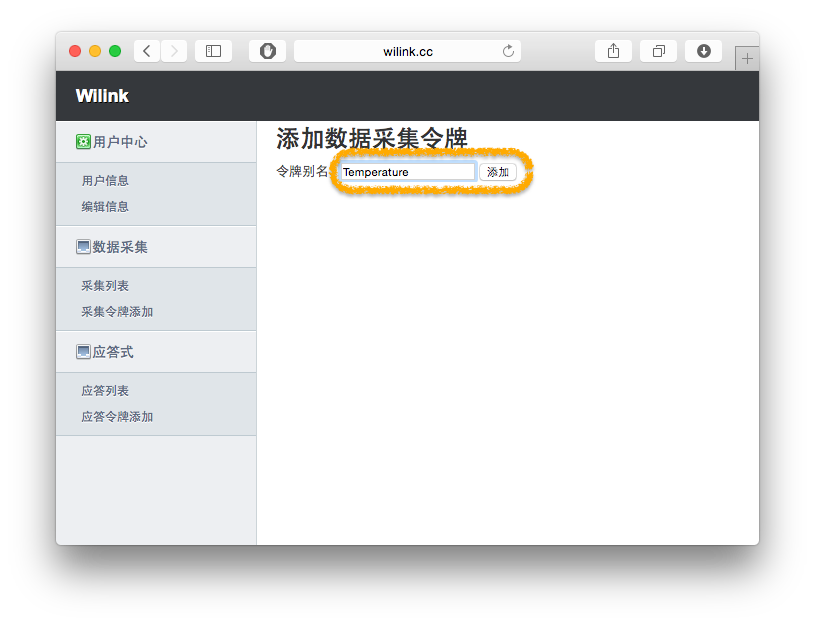Open the 编辑信息 sidebar link

point(105,206)
